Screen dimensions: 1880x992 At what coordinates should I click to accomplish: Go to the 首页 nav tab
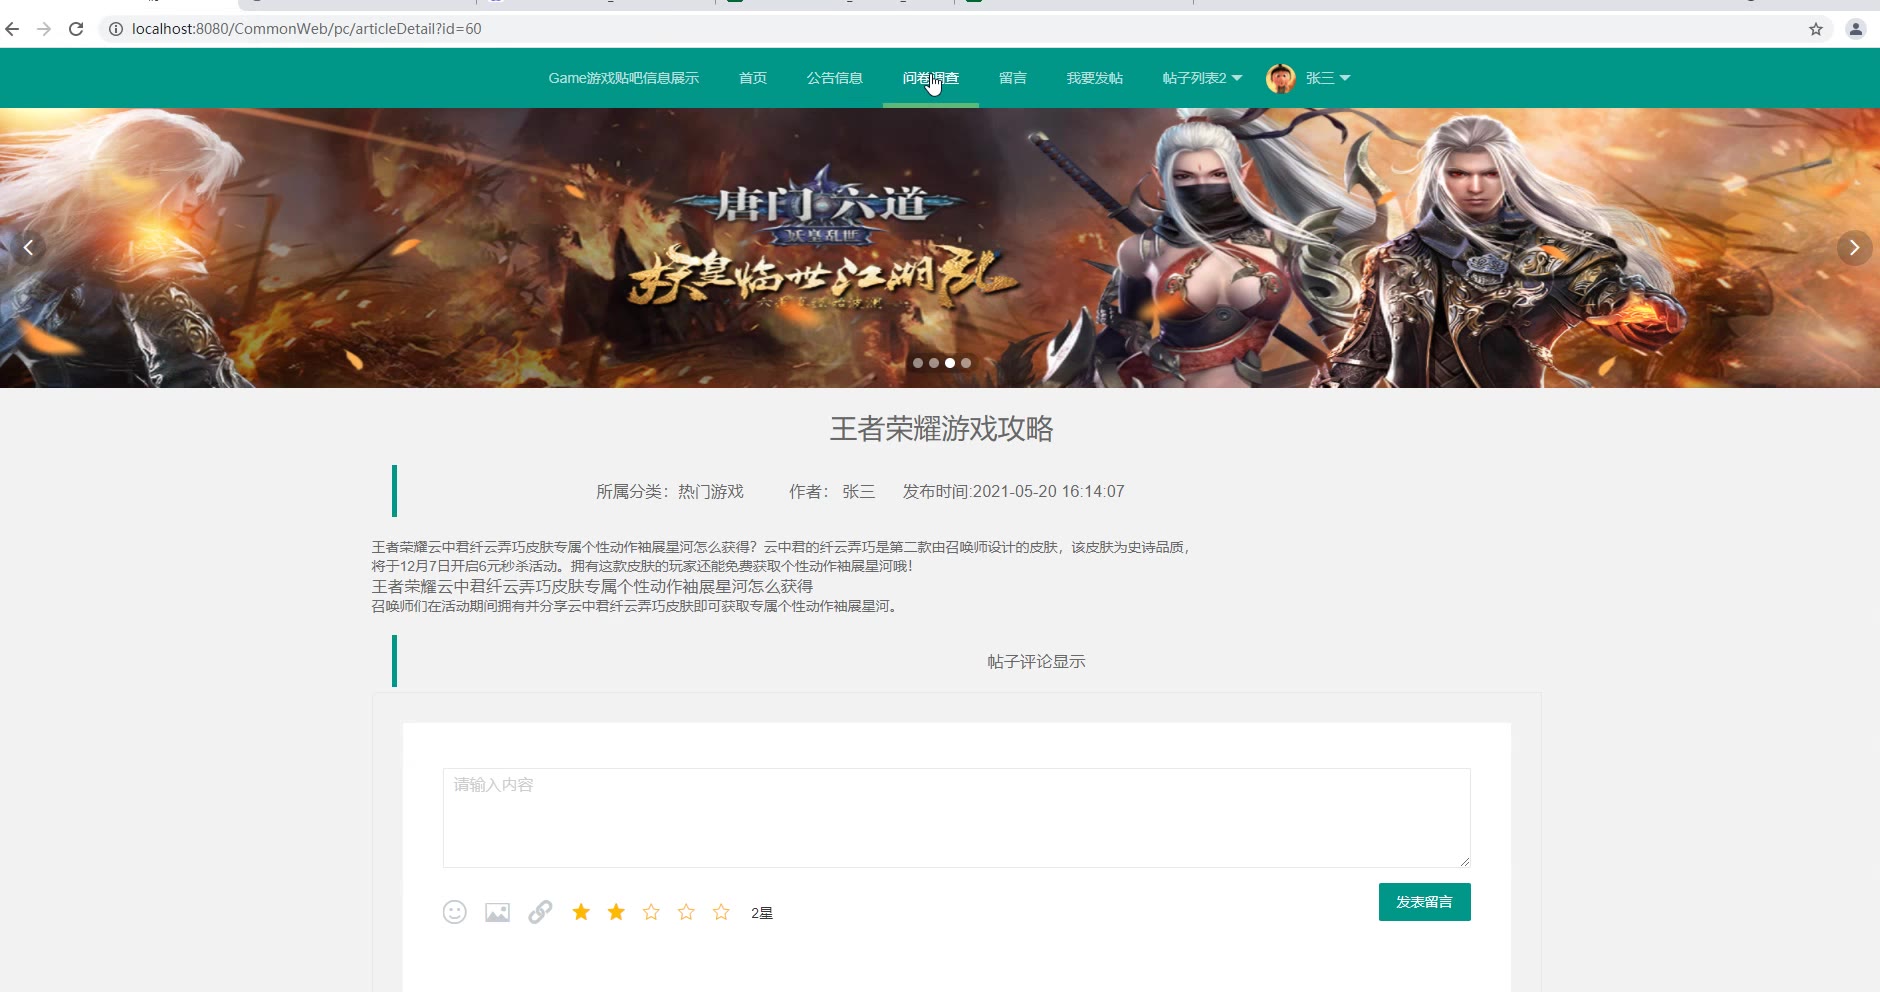point(753,78)
